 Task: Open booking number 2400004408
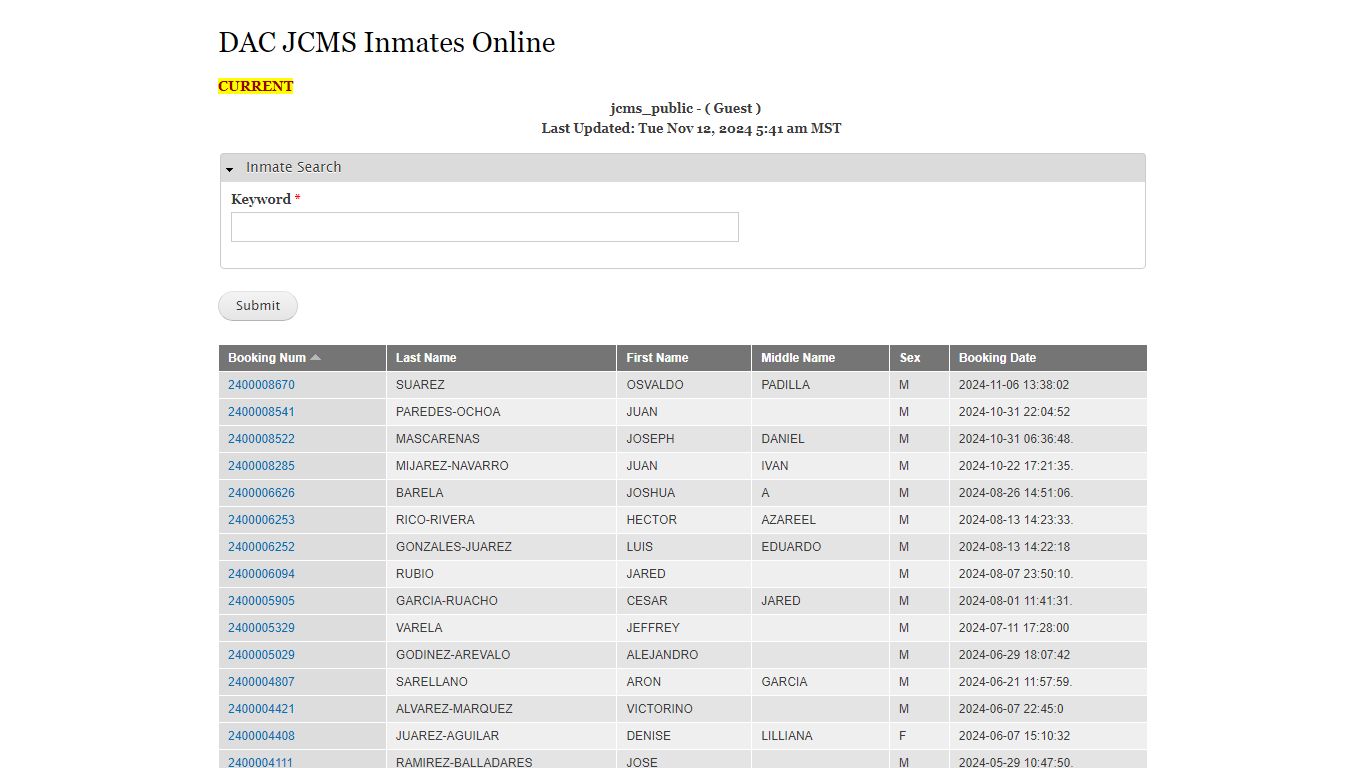click(x=261, y=736)
